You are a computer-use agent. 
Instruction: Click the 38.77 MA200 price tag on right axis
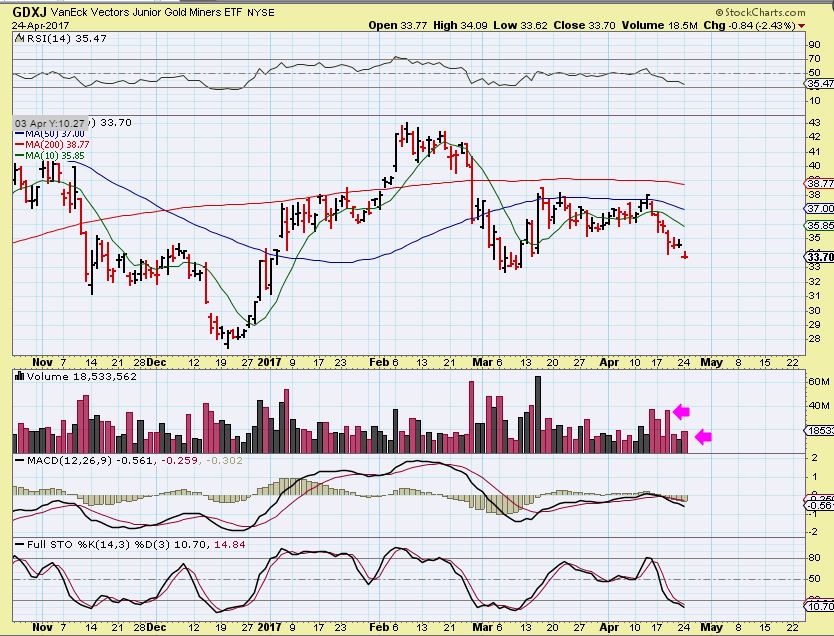(x=820, y=183)
